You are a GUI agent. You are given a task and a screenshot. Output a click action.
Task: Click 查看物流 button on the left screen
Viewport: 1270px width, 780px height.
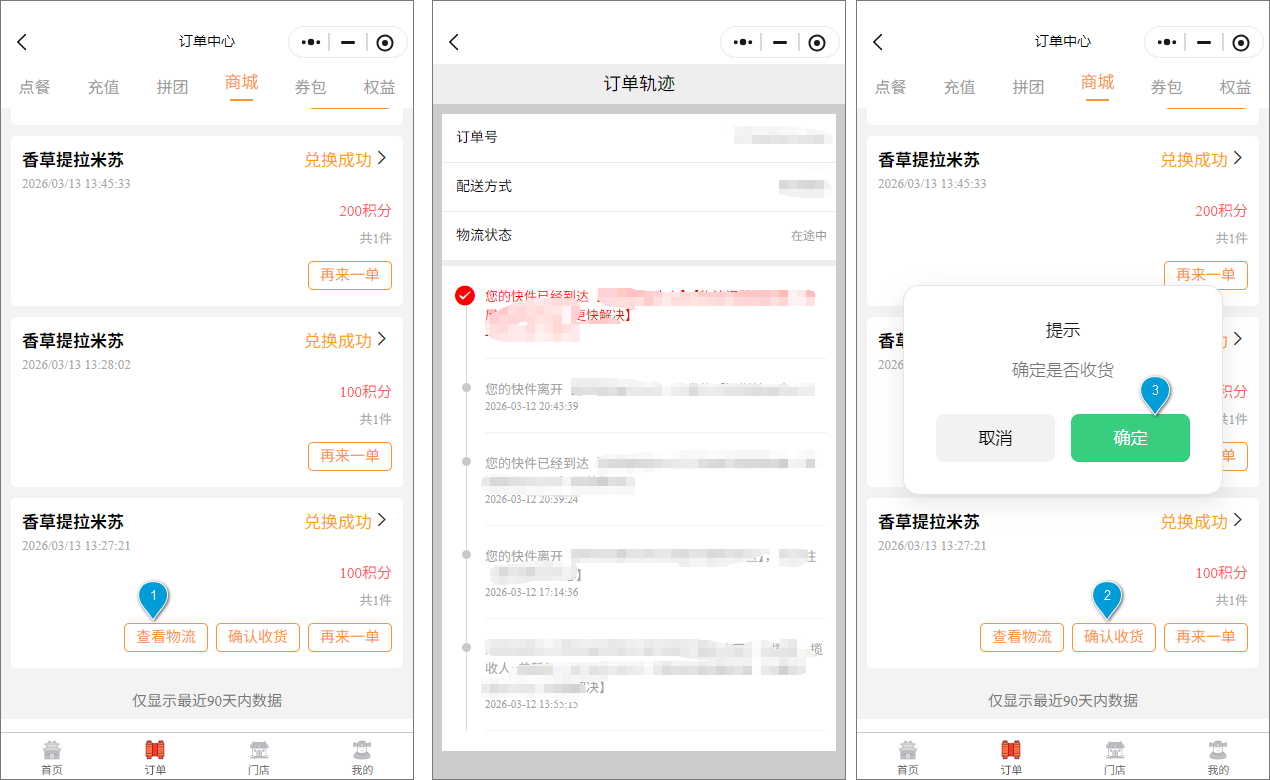point(166,637)
